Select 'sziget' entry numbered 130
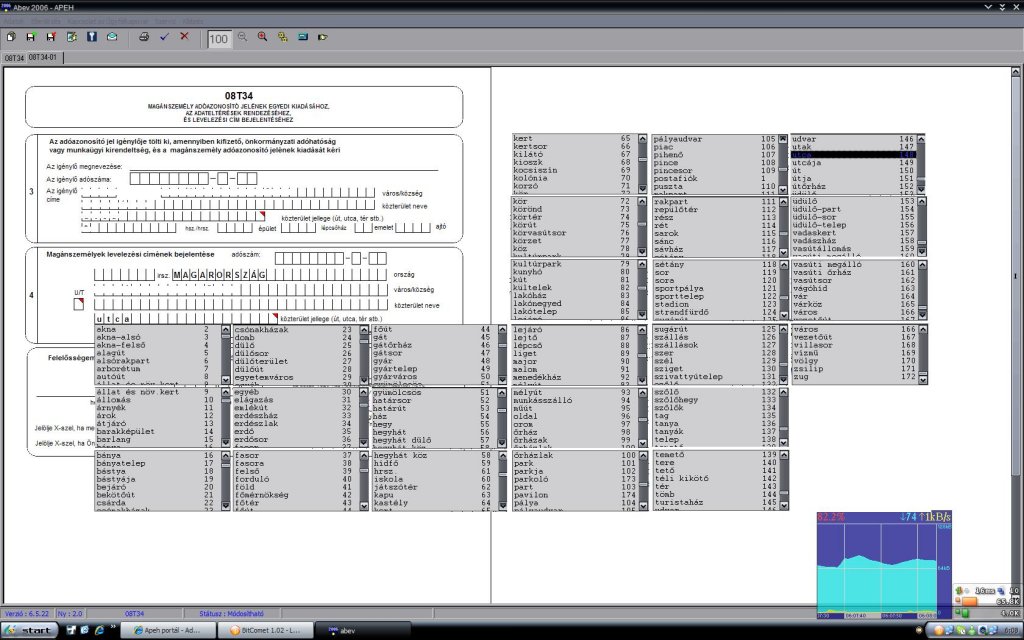1024x640 pixels. pyautogui.click(x=714, y=369)
